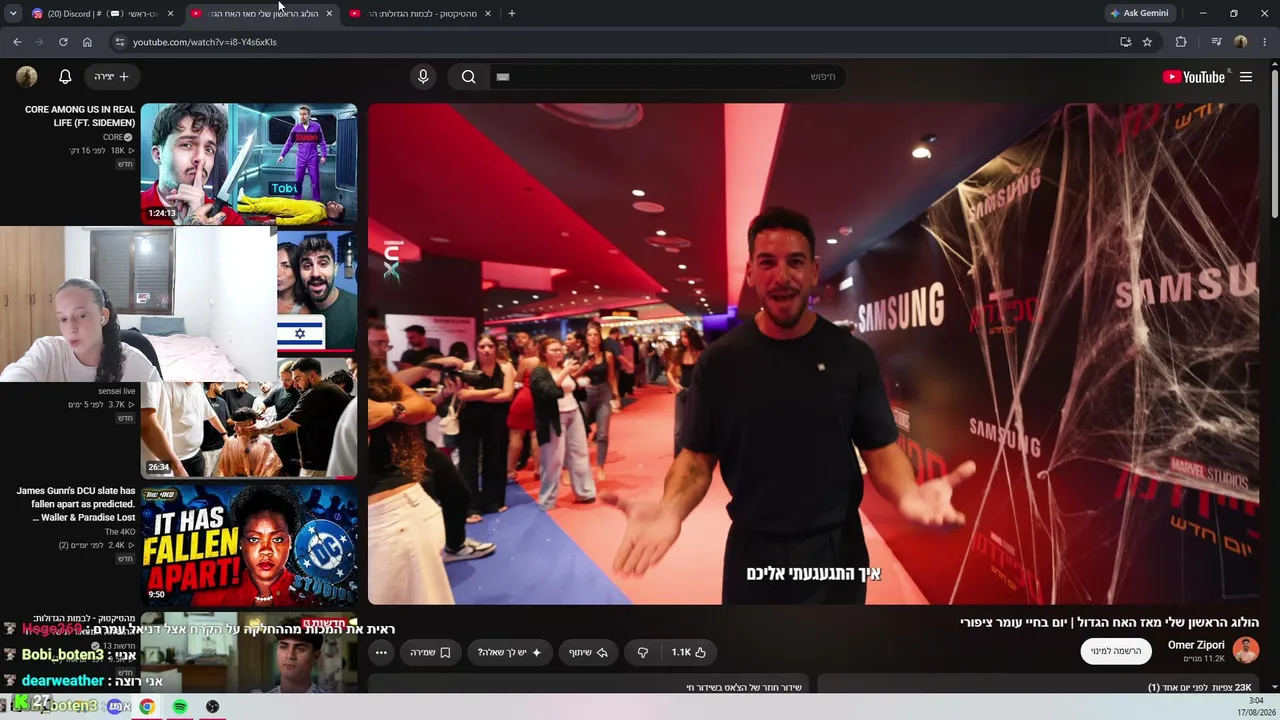Focus the YouTube search field
The width and height of the screenshot is (1280, 720).
(x=665, y=76)
